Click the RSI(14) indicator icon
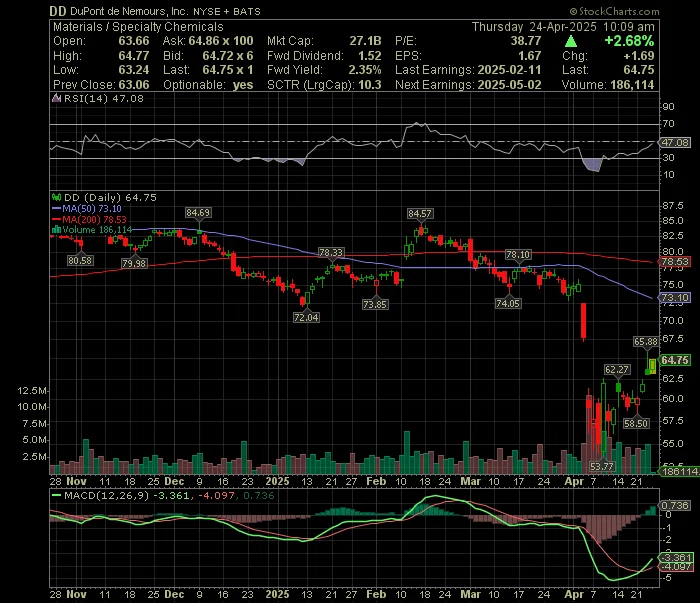Viewport: 700px width, 603px height. pyautogui.click(x=57, y=98)
